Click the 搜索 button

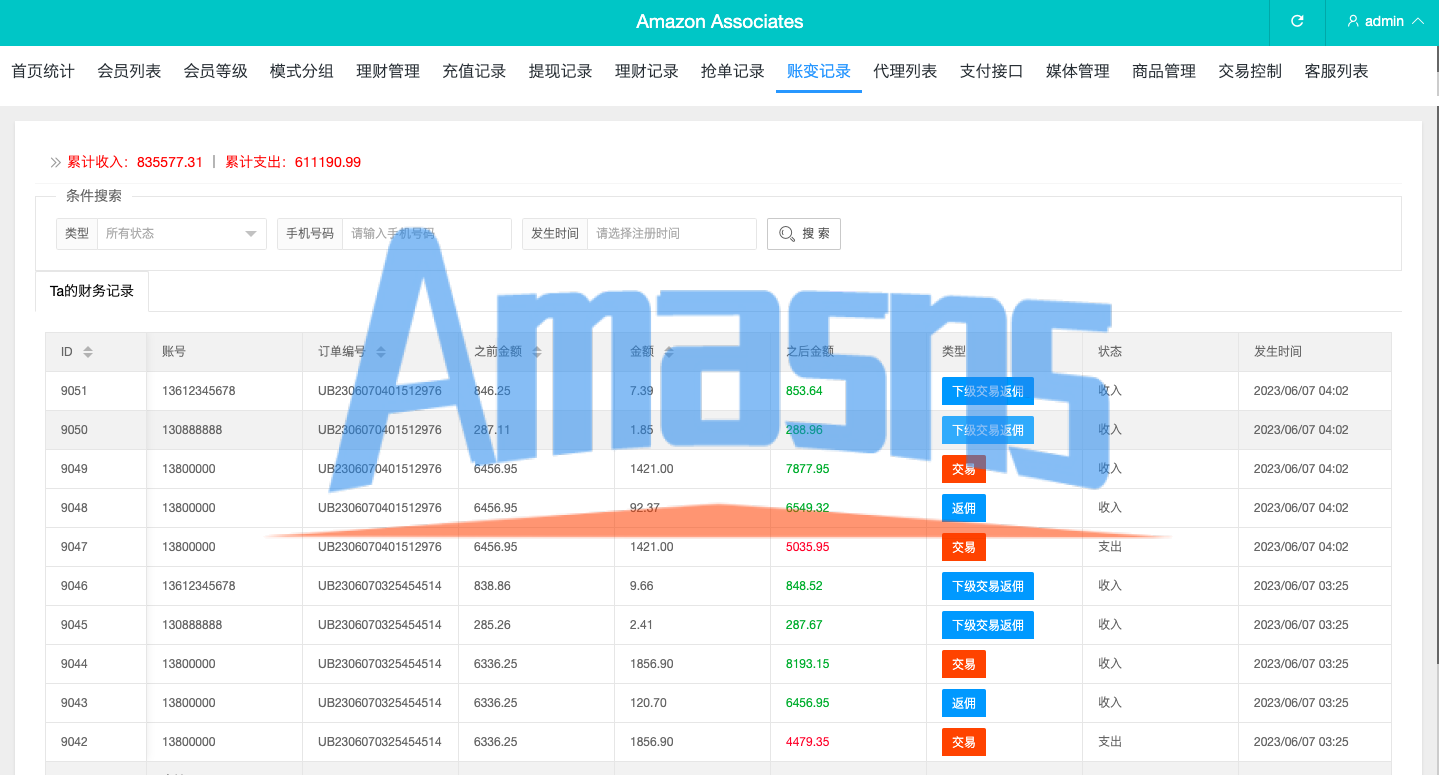(804, 233)
